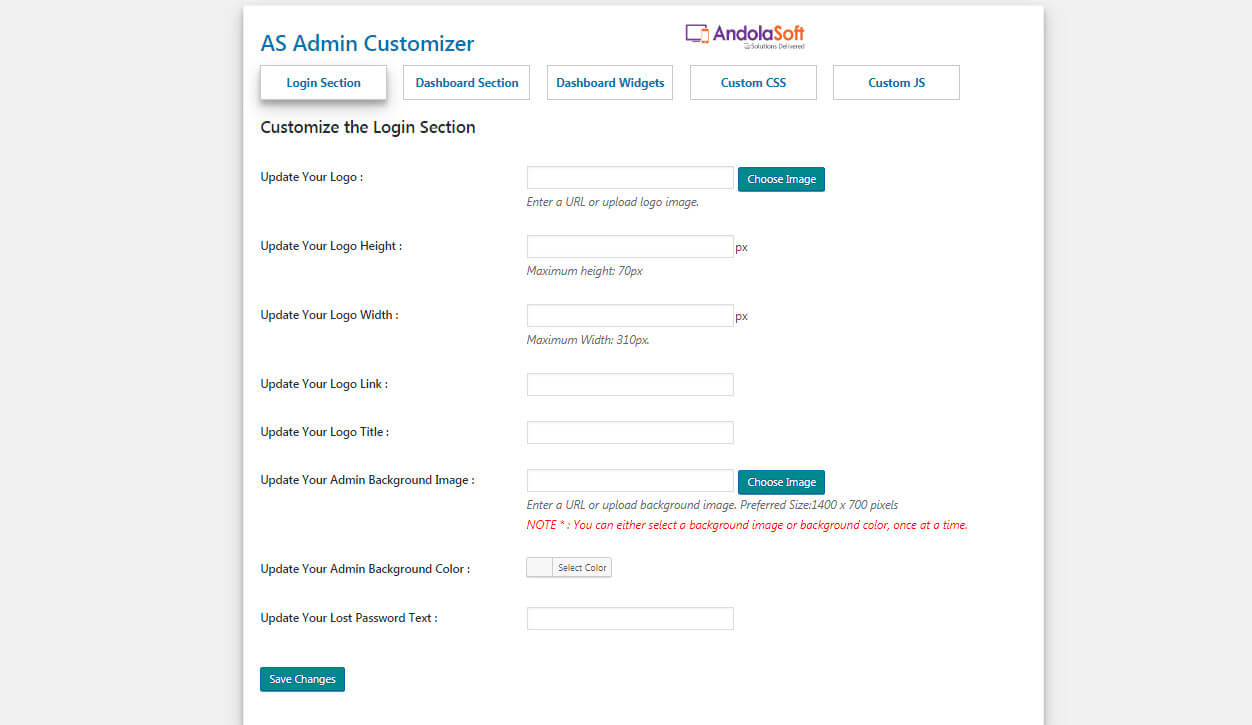
Task: Open the Custom JS tab
Action: (896, 83)
